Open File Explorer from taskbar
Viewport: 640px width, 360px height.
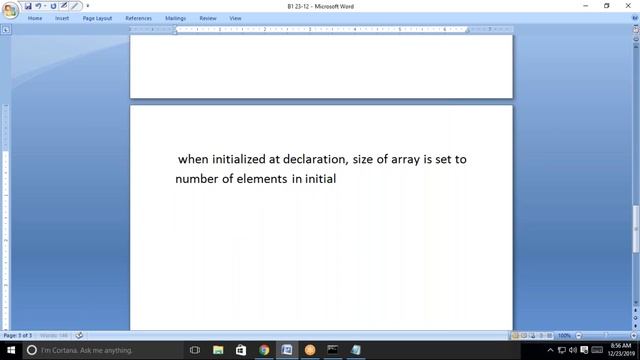(218, 350)
